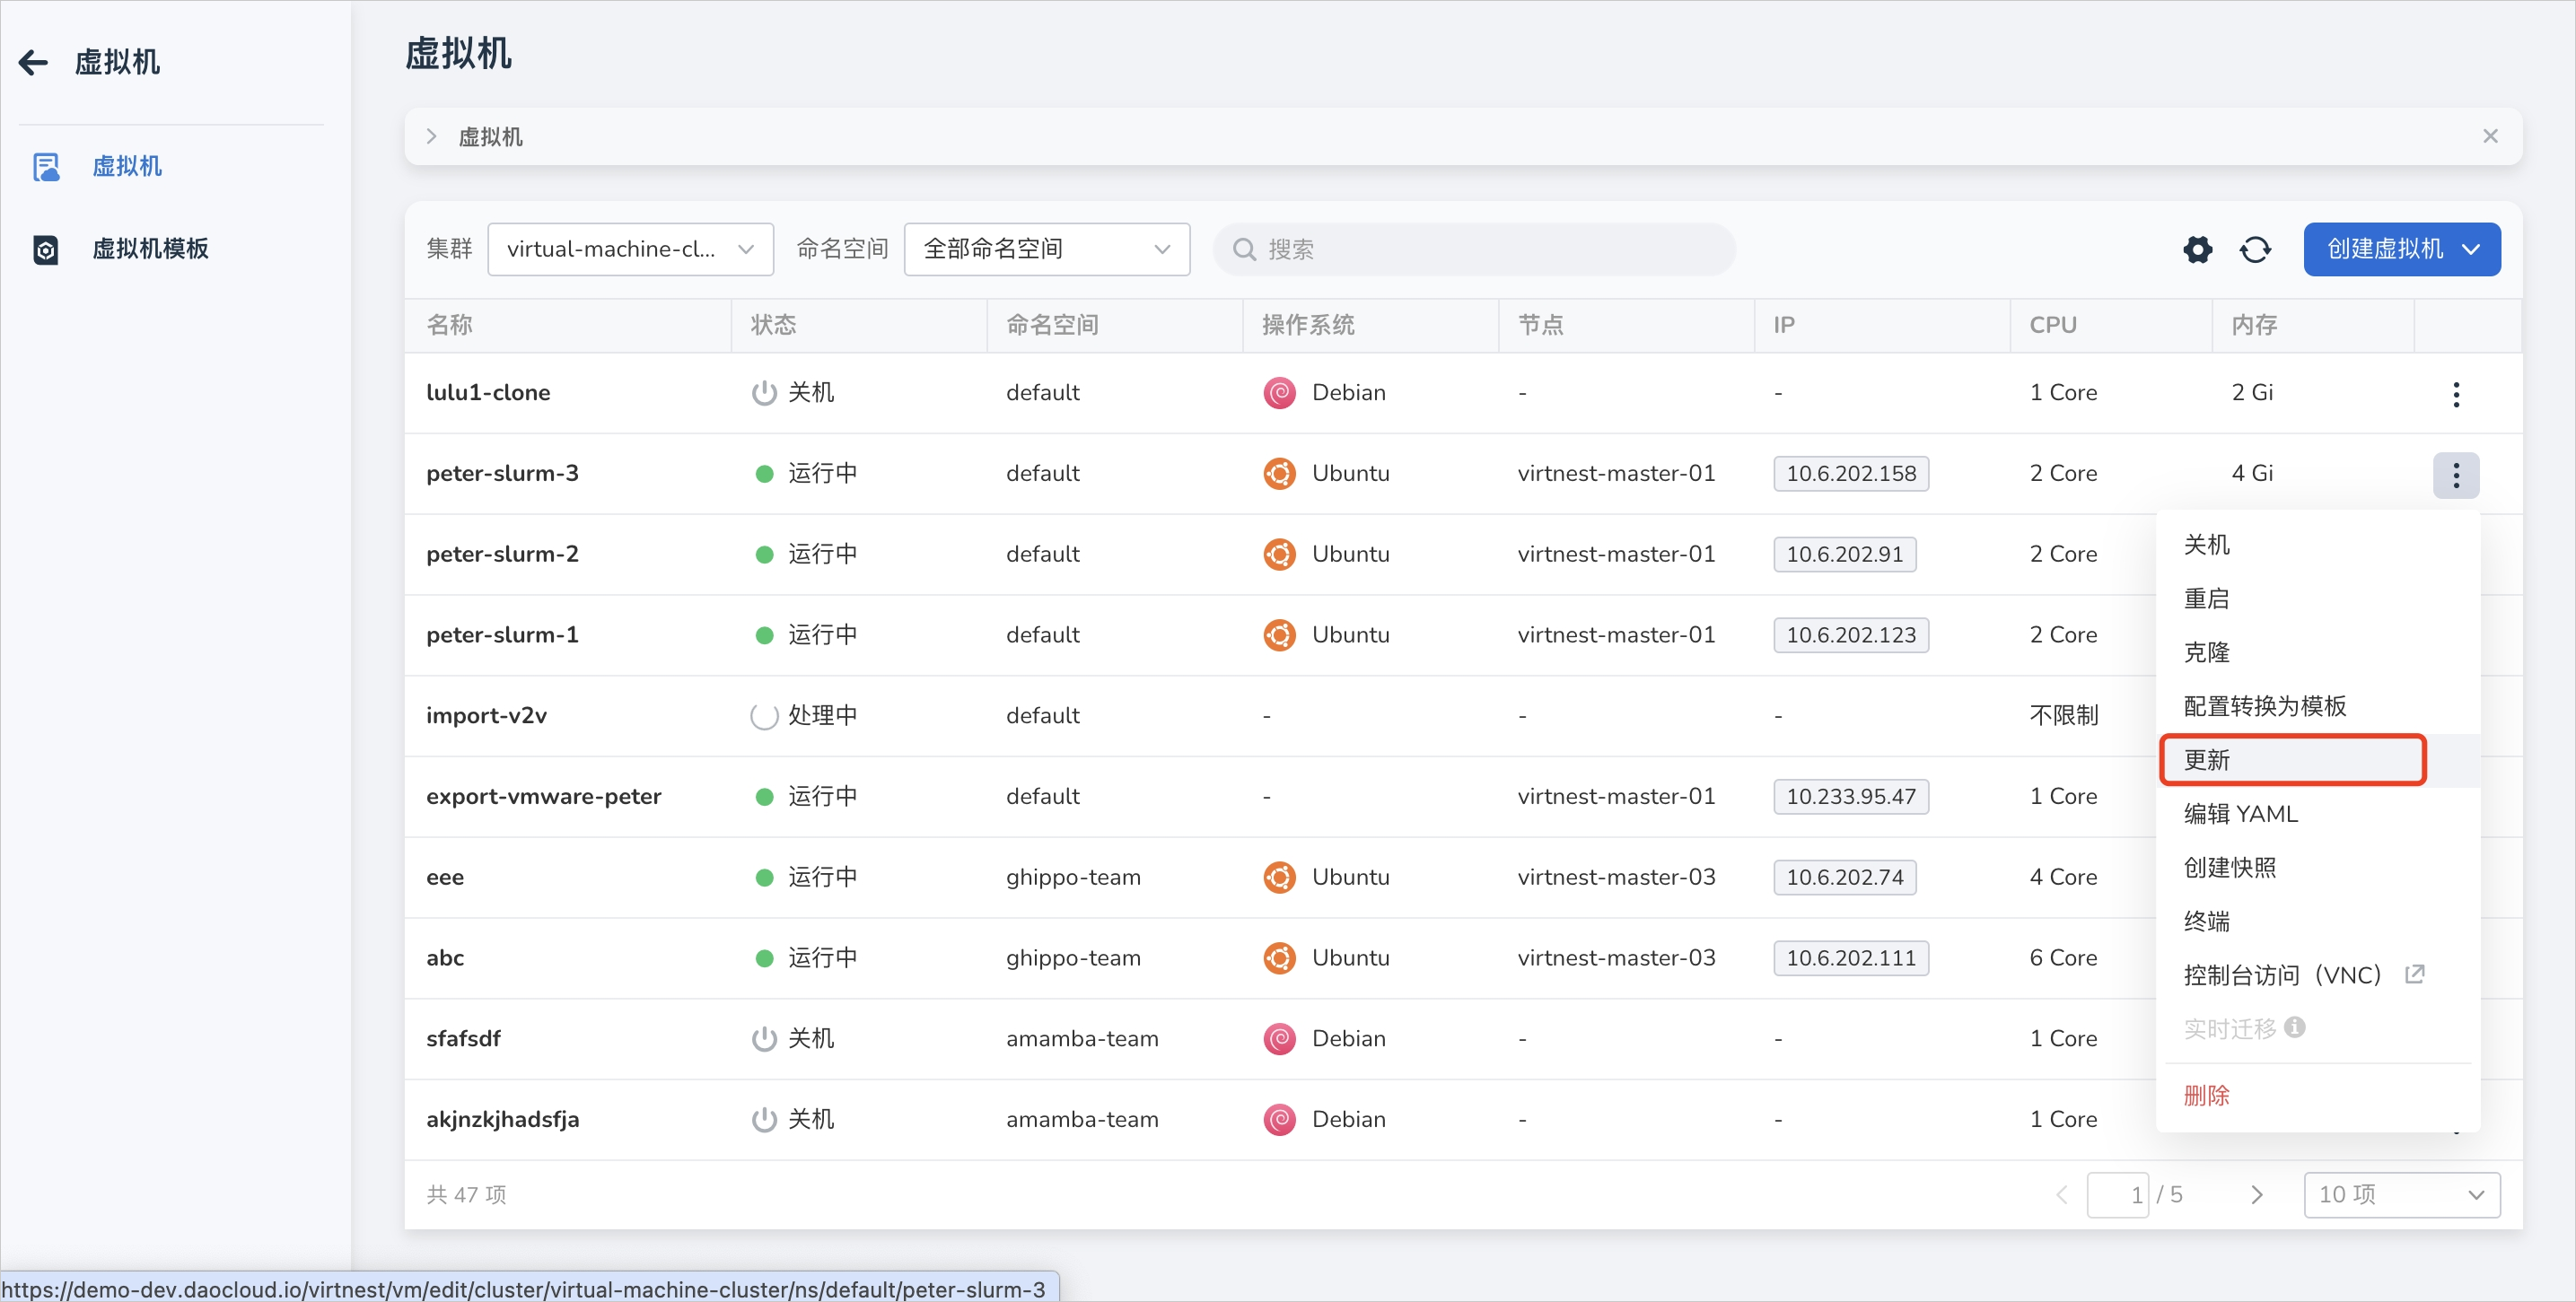
Task: Click external link icon beside VNC
Action: (2414, 974)
